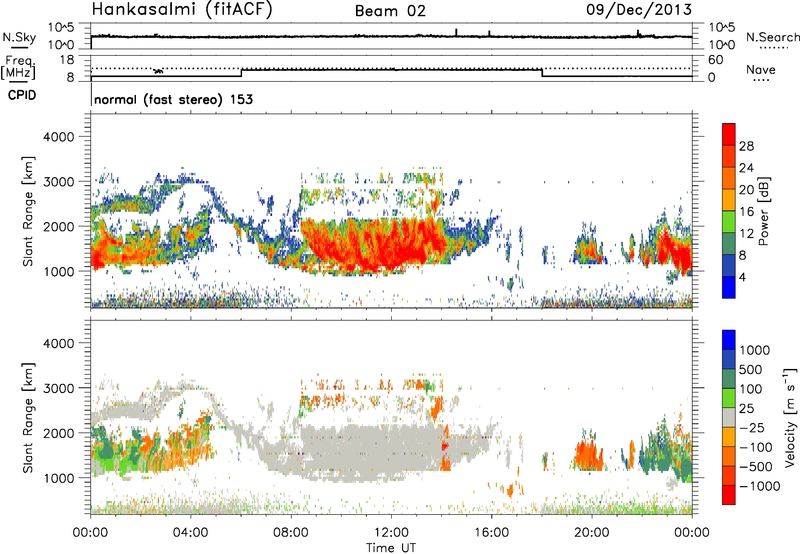
Task: Click the Velocity panel "Slant Range [km]" label
Action: (28, 418)
